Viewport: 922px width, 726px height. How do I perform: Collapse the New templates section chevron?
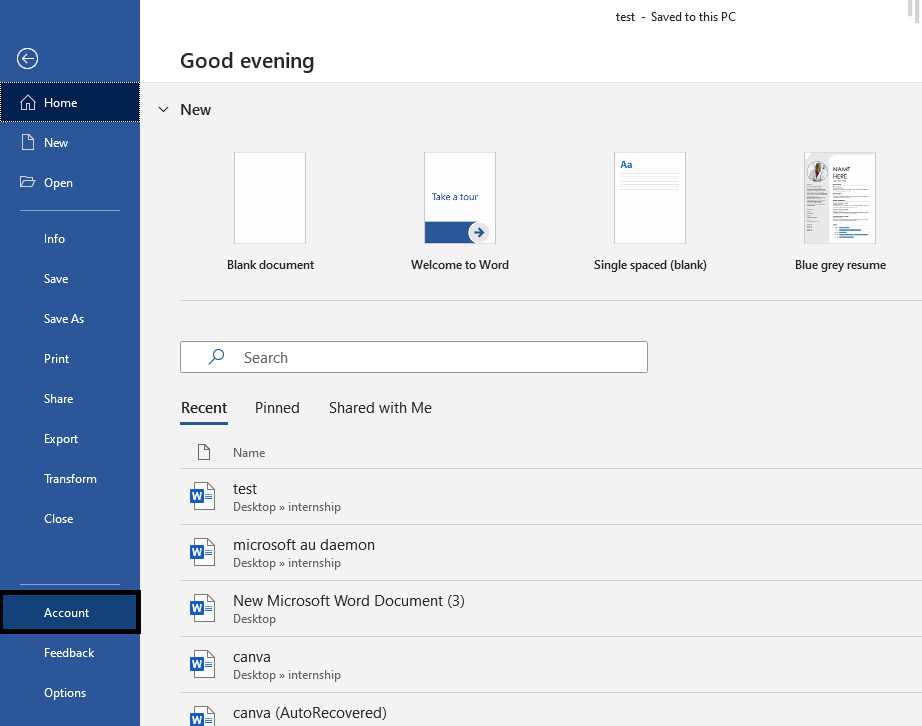click(163, 109)
